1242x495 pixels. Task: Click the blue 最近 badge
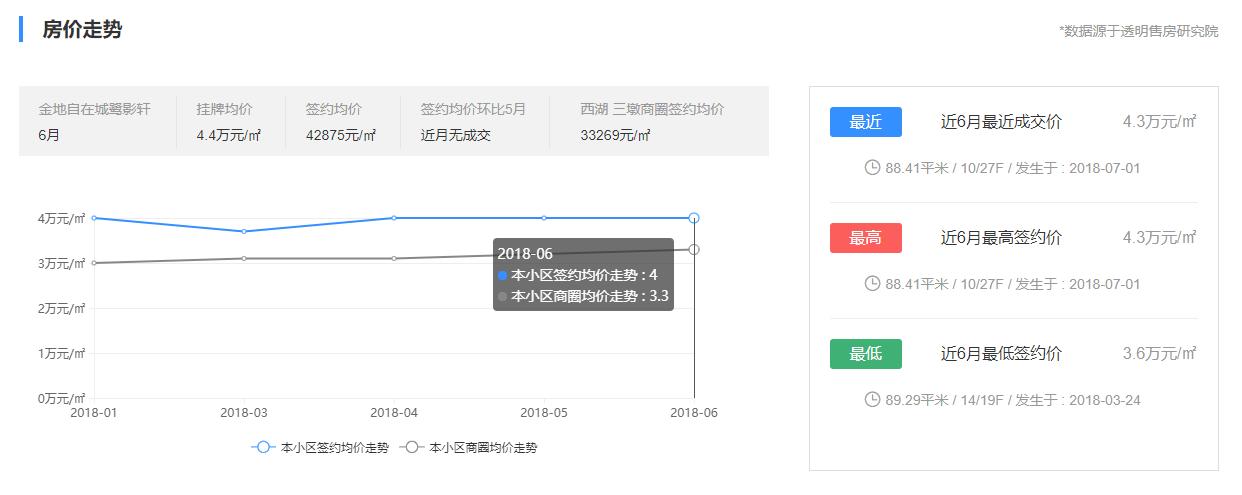click(866, 122)
